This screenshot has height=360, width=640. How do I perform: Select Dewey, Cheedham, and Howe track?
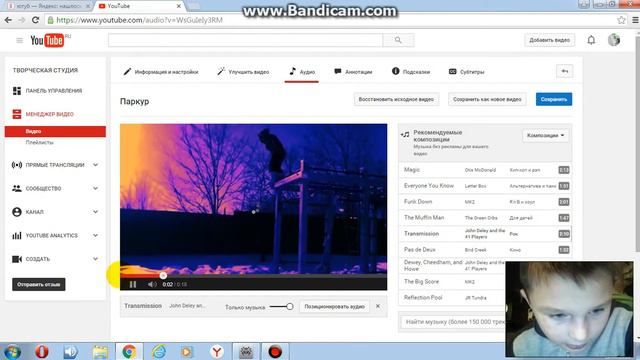[452, 266]
